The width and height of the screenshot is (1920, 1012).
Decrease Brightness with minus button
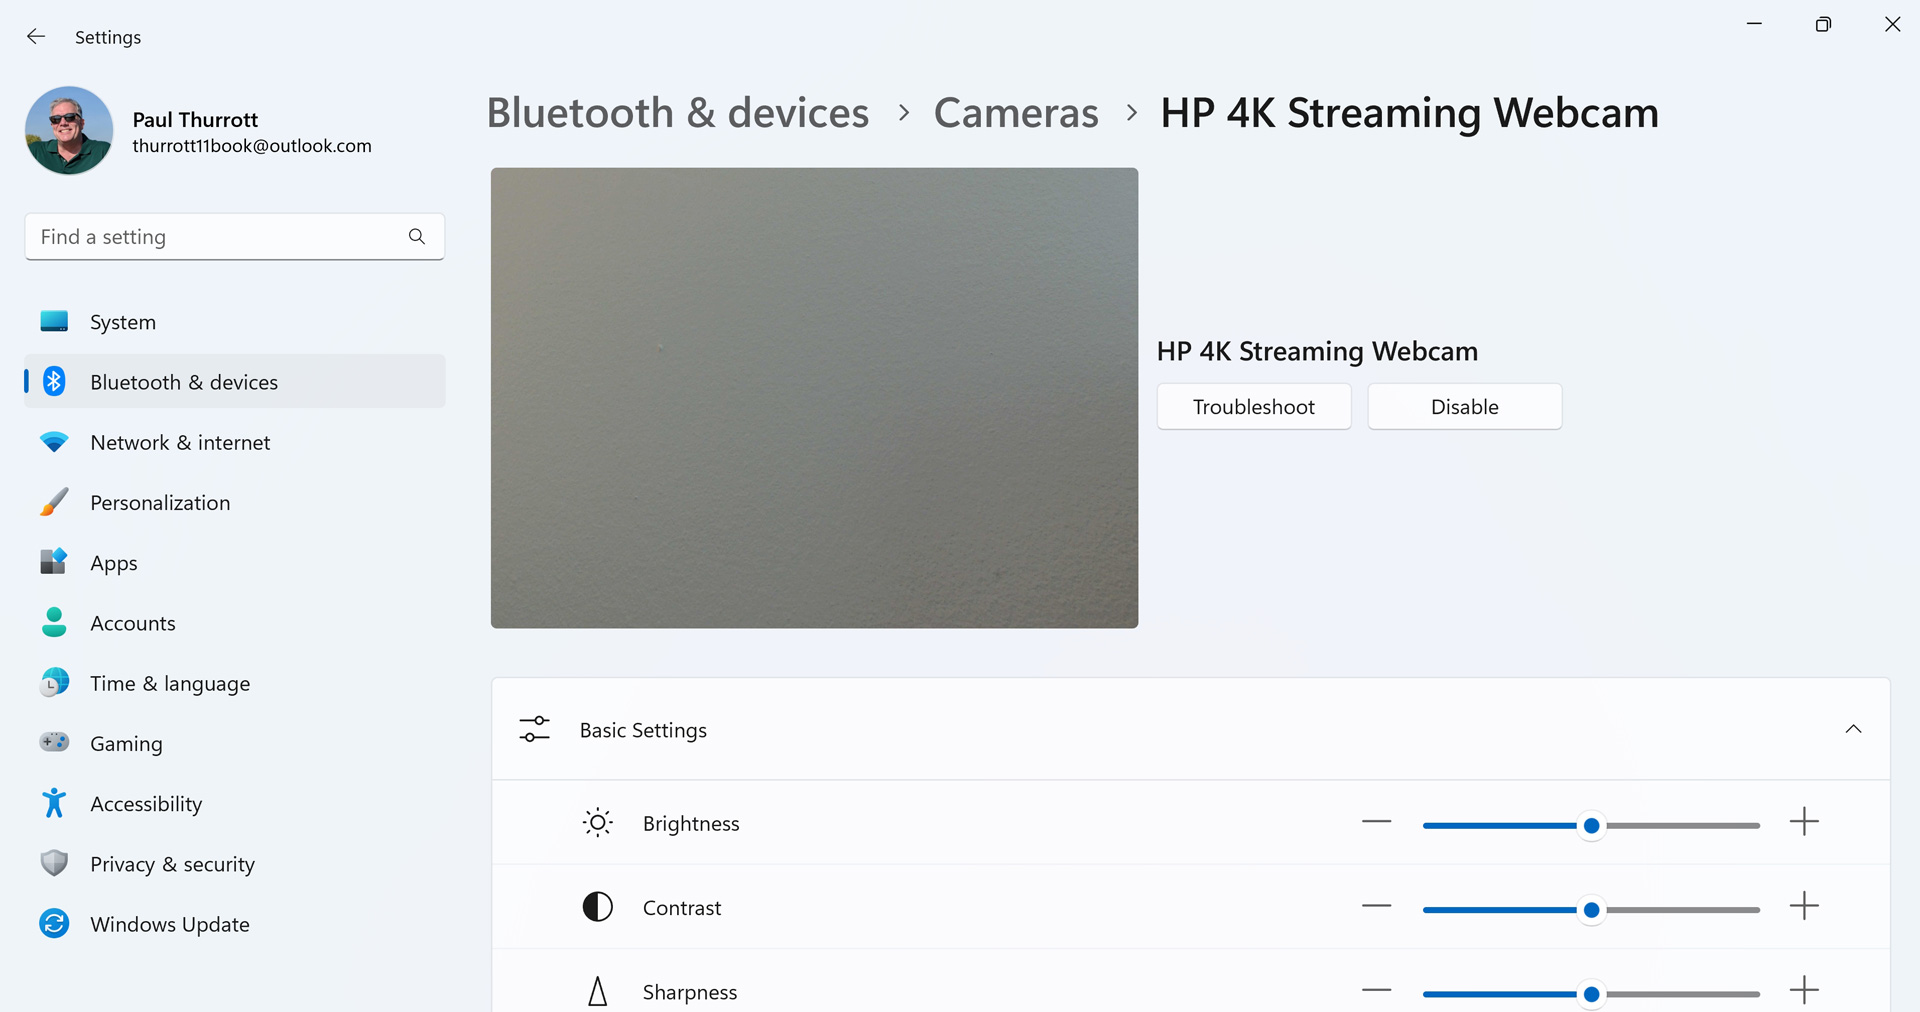pos(1377,822)
